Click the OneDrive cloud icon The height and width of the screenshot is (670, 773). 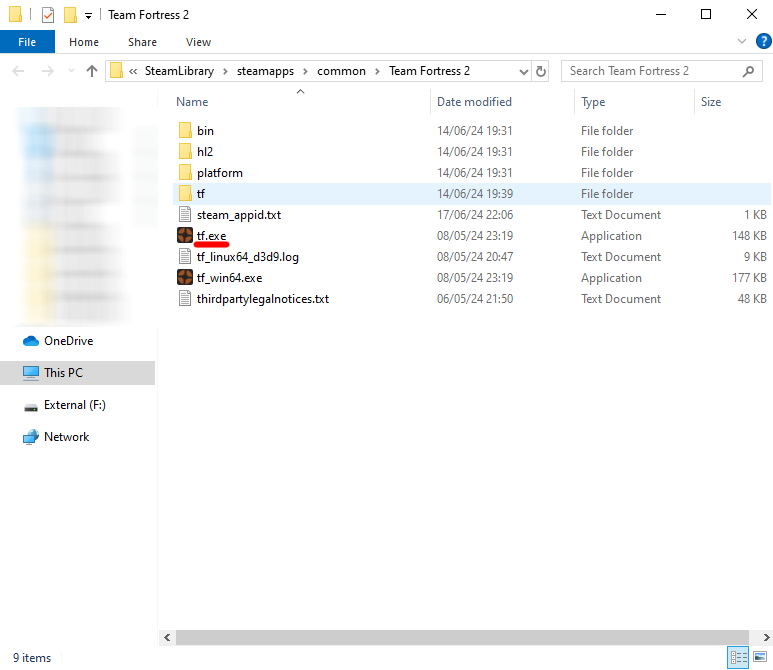pos(31,341)
